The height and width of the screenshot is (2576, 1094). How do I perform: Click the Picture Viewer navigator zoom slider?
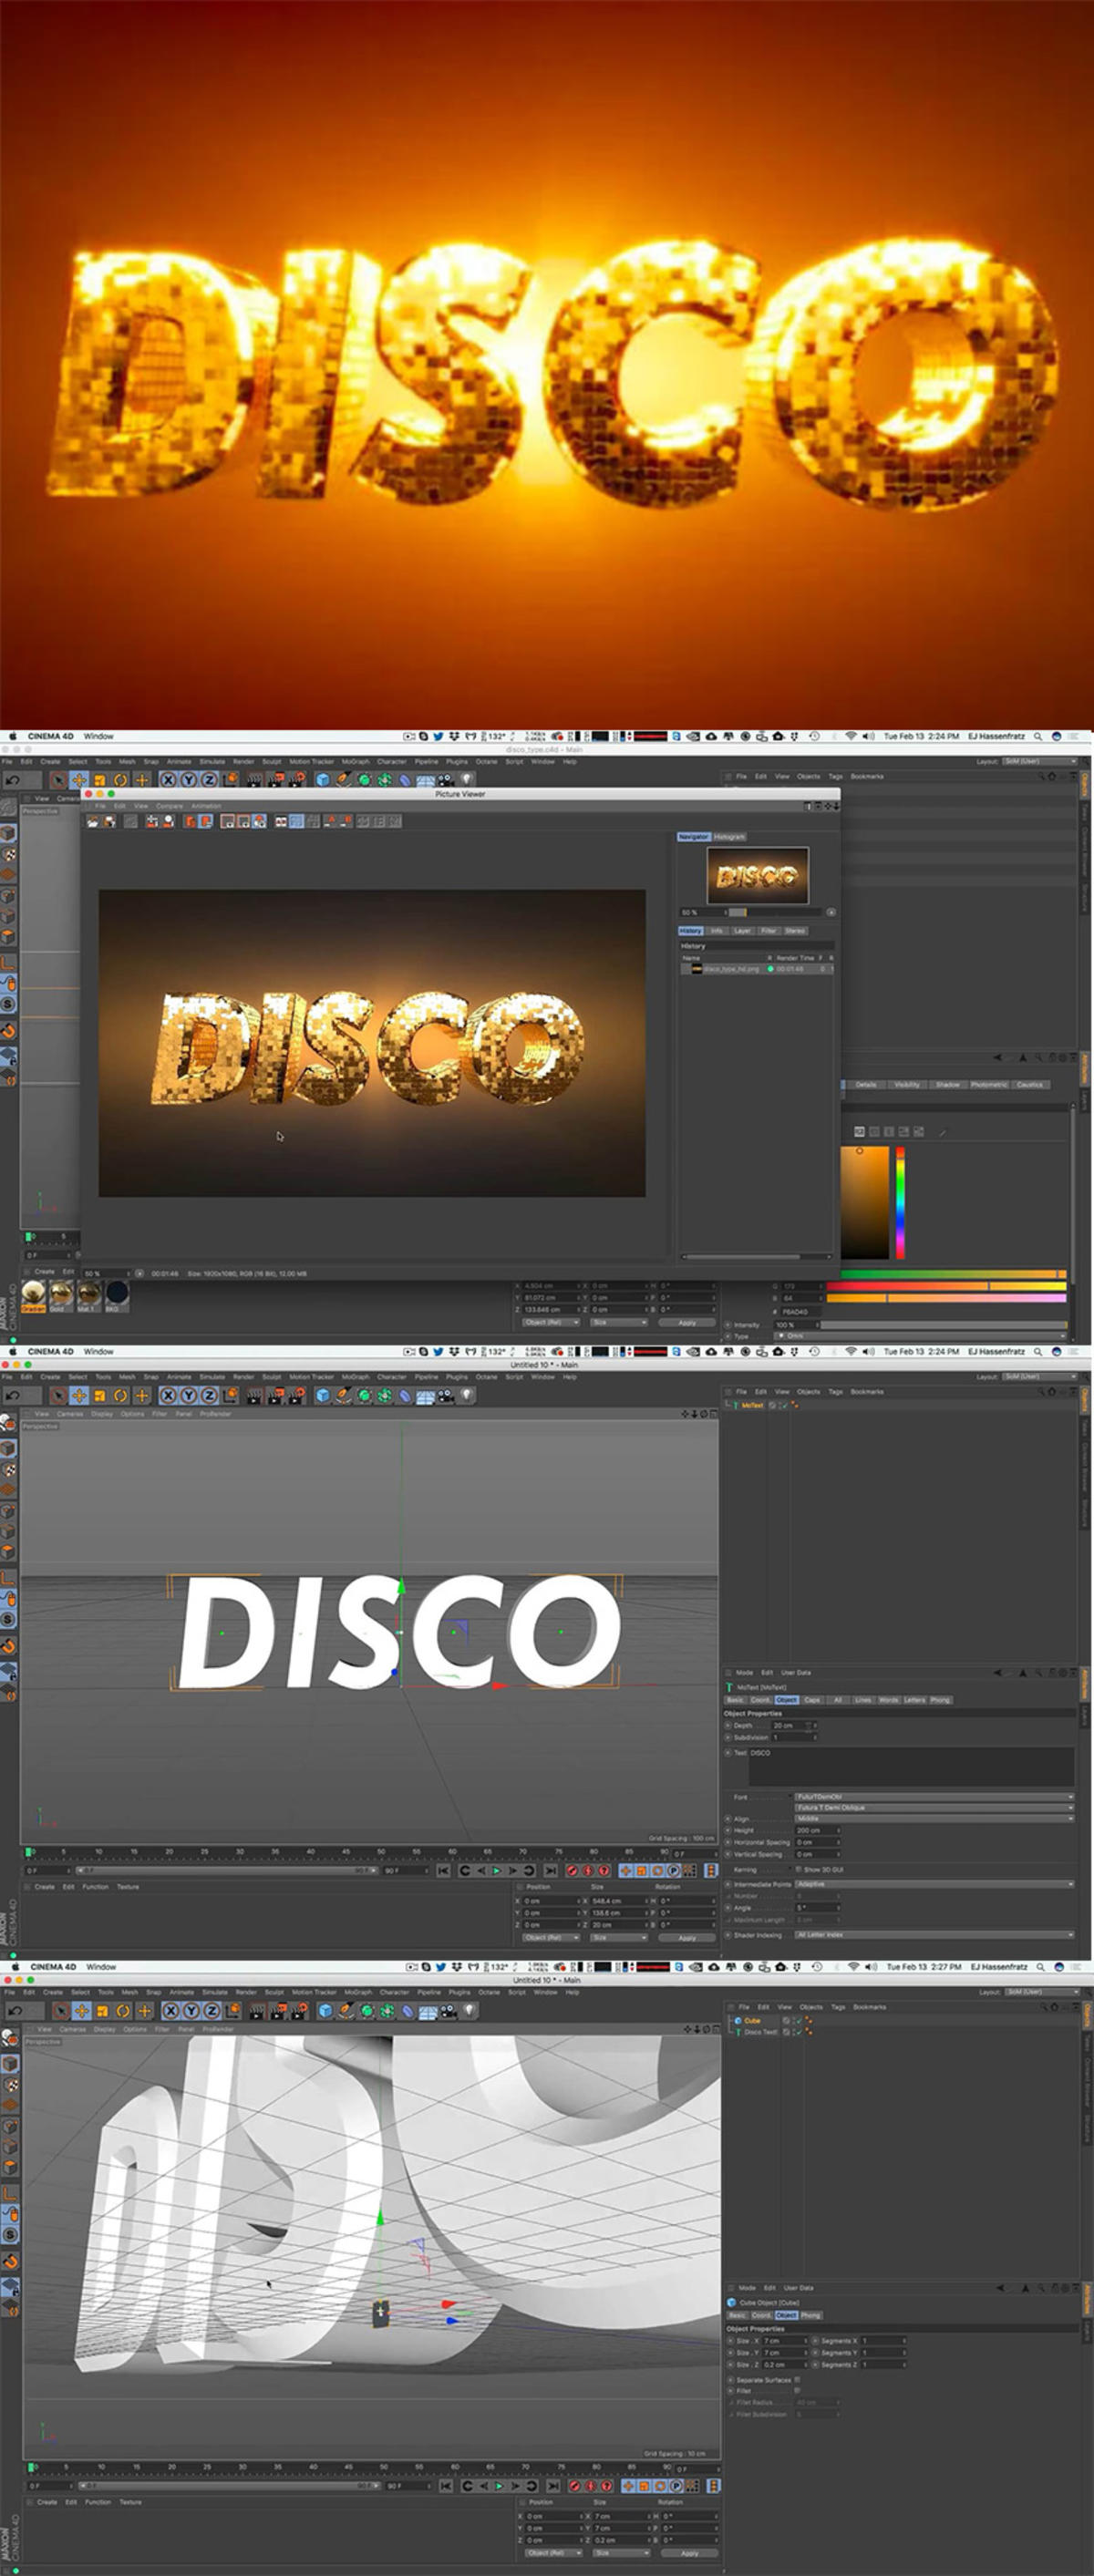click(x=775, y=912)
